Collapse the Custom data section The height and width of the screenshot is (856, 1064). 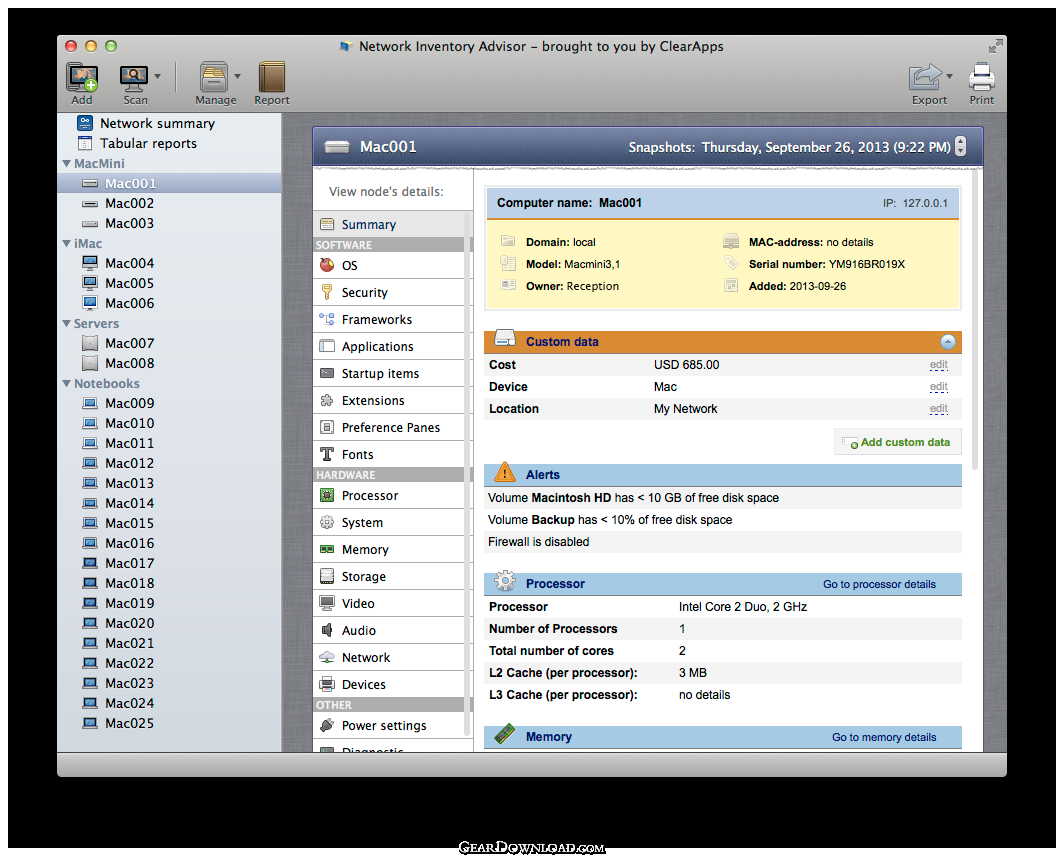point(948,342)
